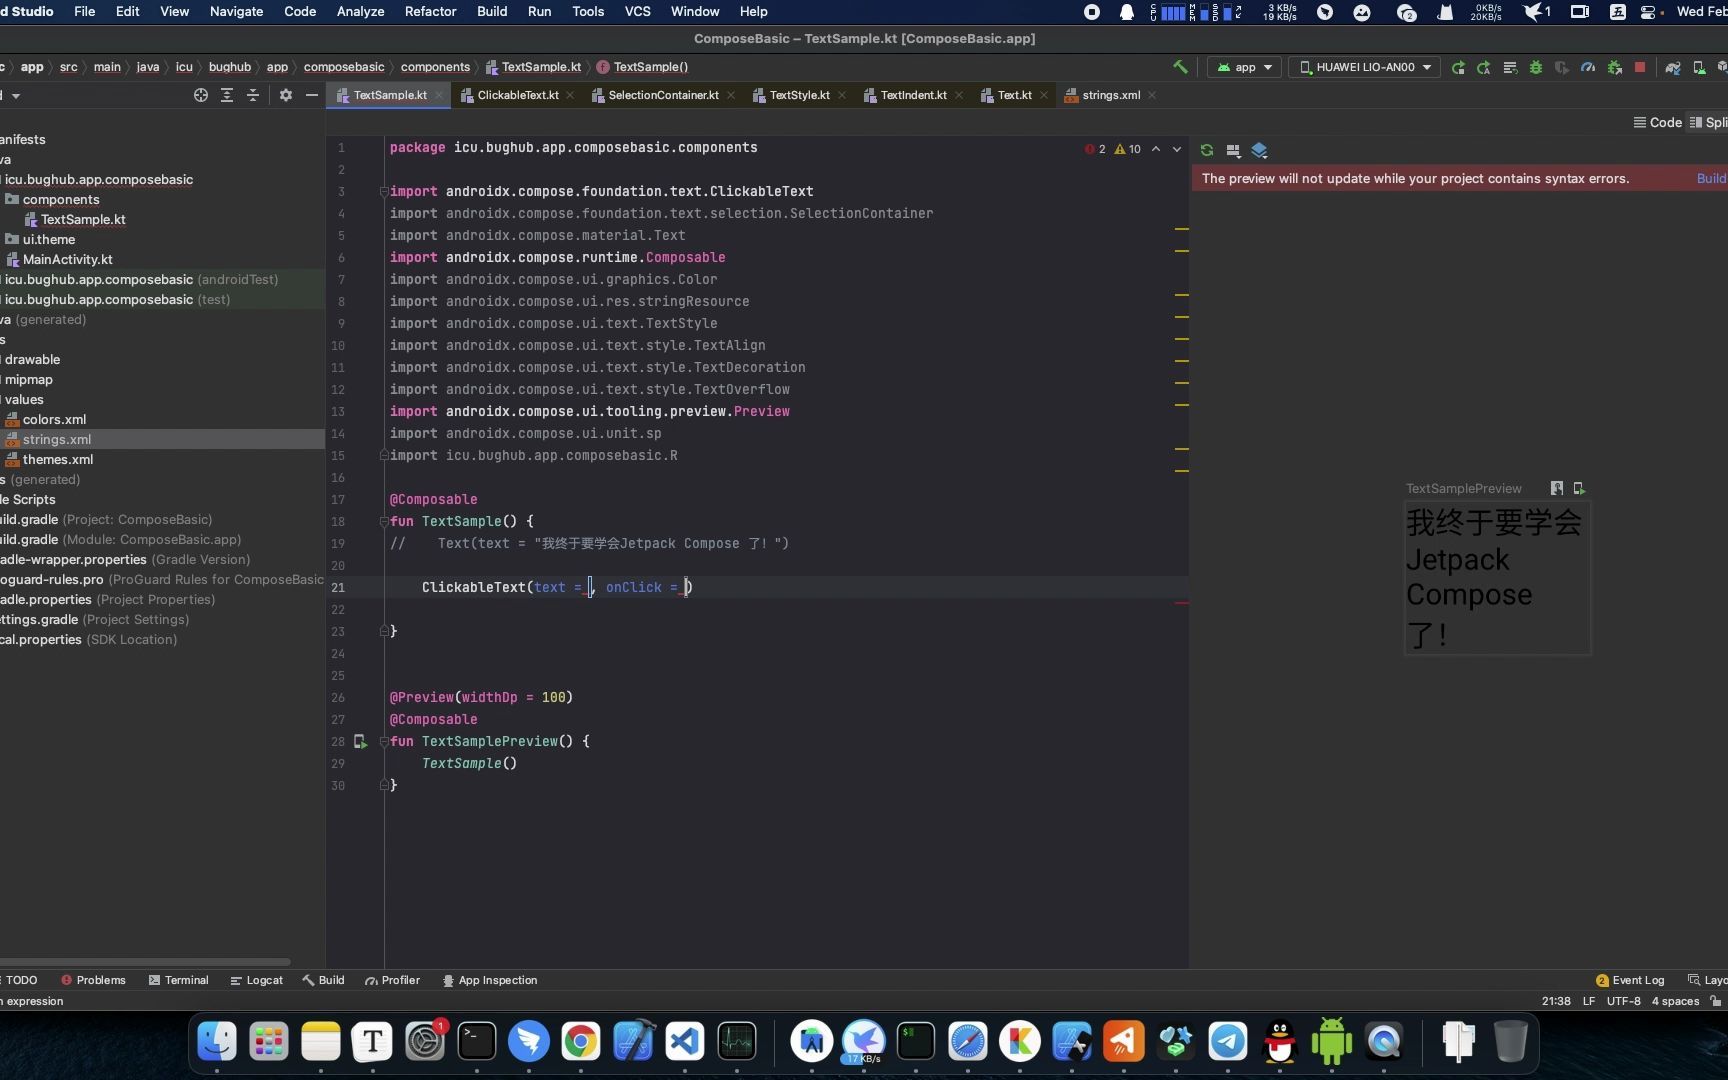This screenshot has height=1080, width=1728.
Task: Open the Project panel settings gear
Action: (x=286, y=95)
